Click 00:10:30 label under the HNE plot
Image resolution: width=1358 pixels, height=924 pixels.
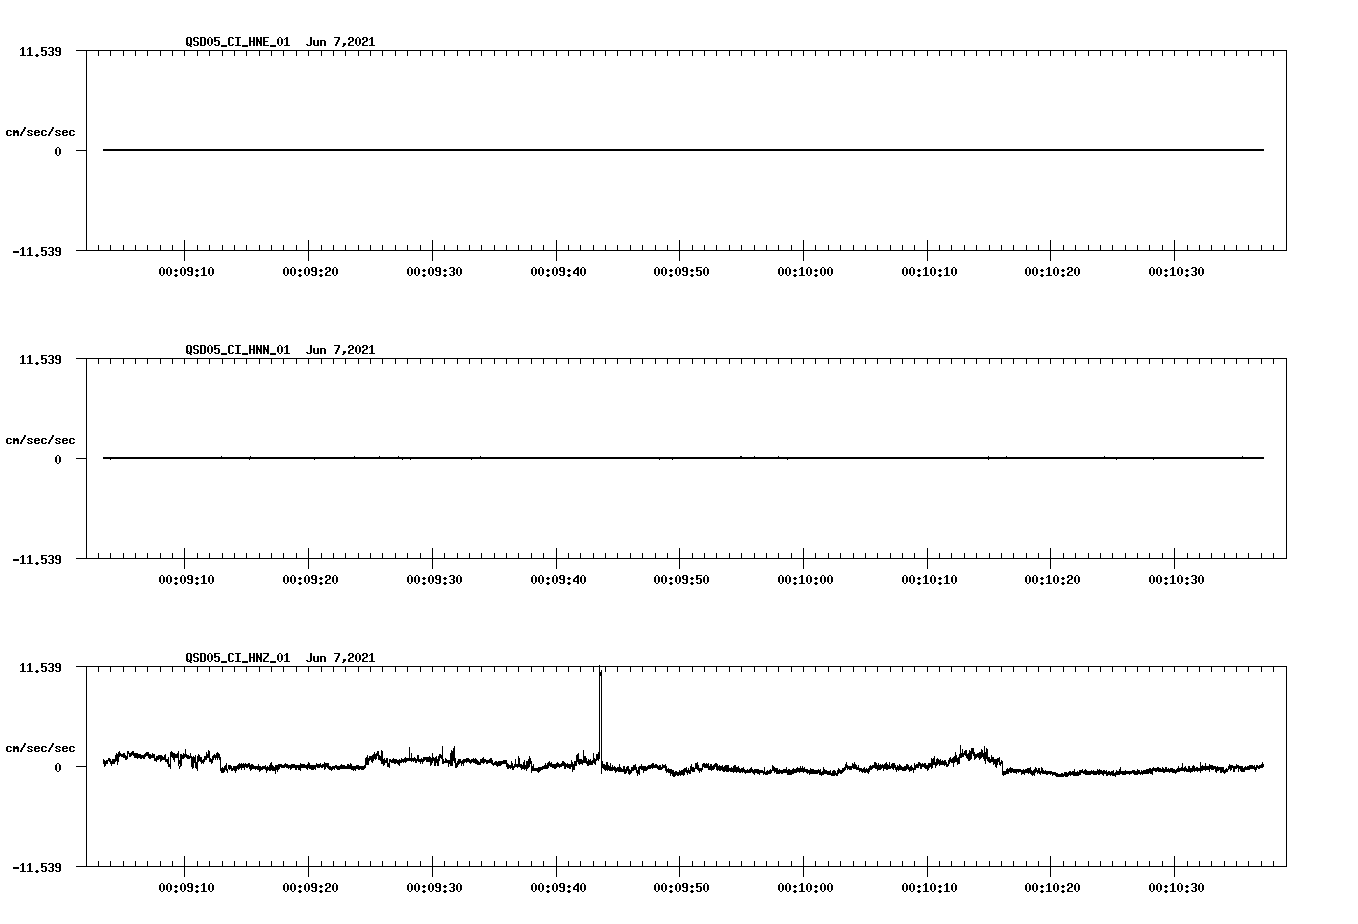1176,272
